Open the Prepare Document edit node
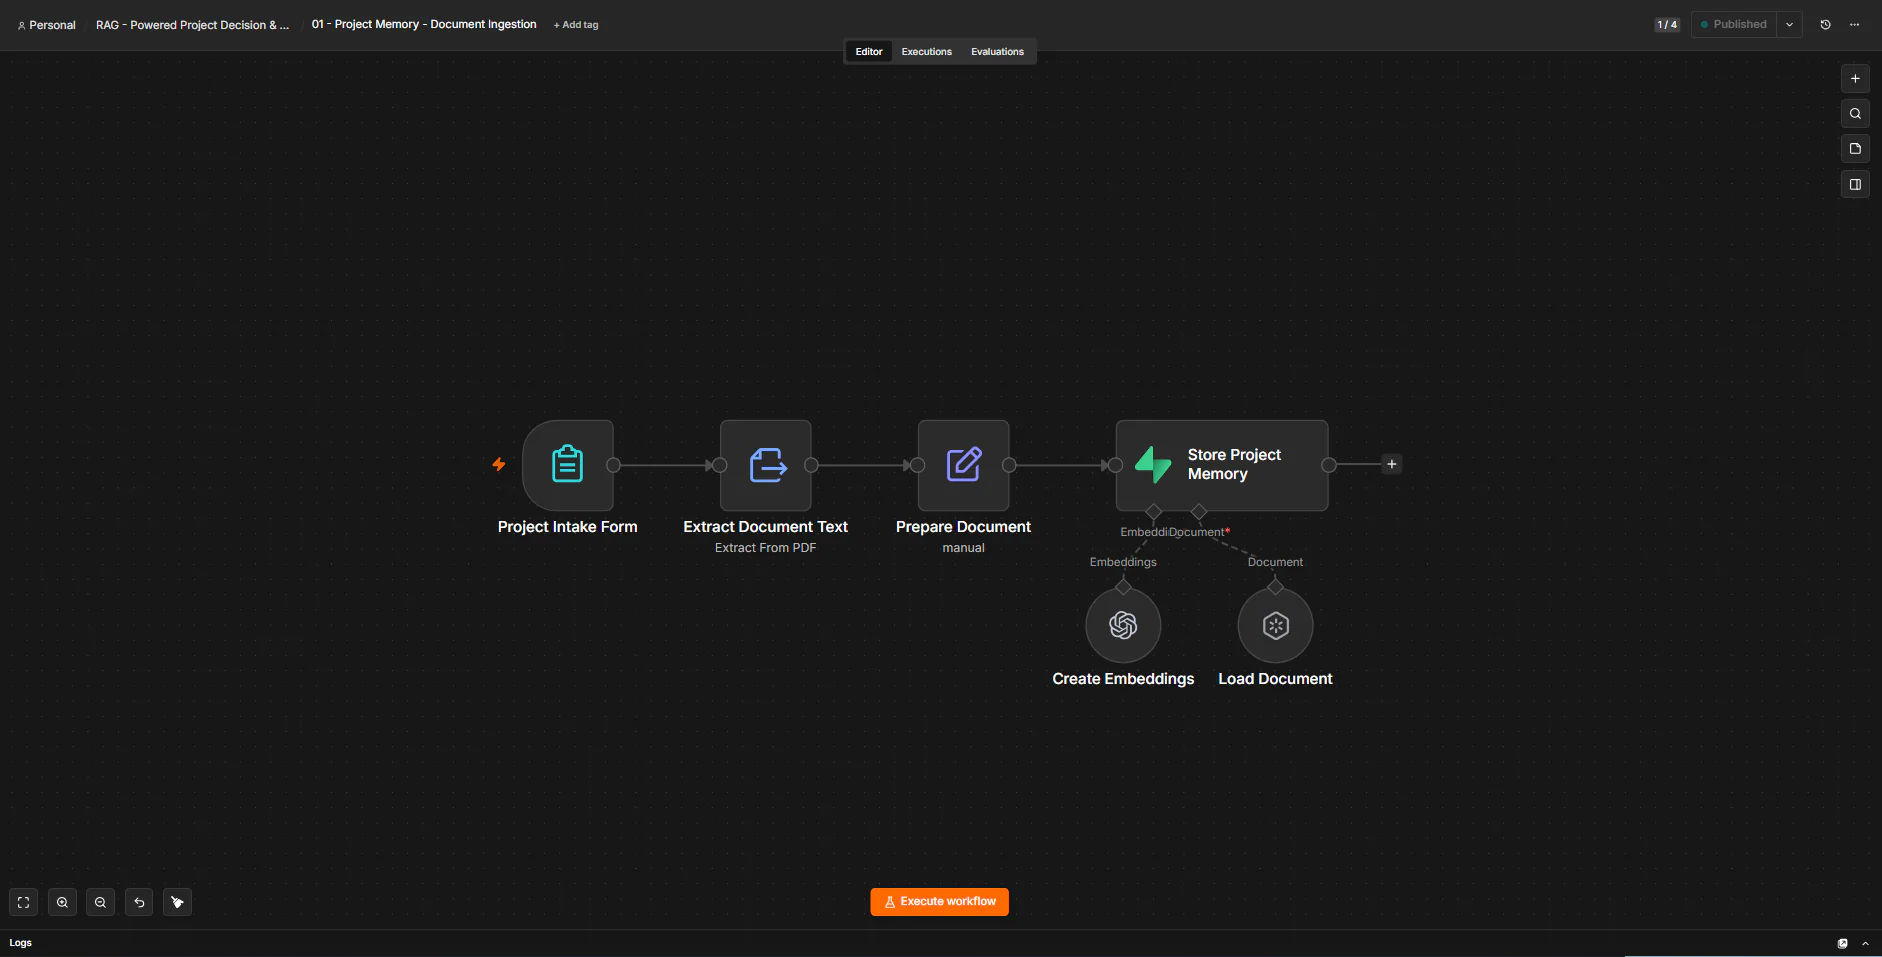This screenshot has width=1882, height=957. (x=963, y=465)
